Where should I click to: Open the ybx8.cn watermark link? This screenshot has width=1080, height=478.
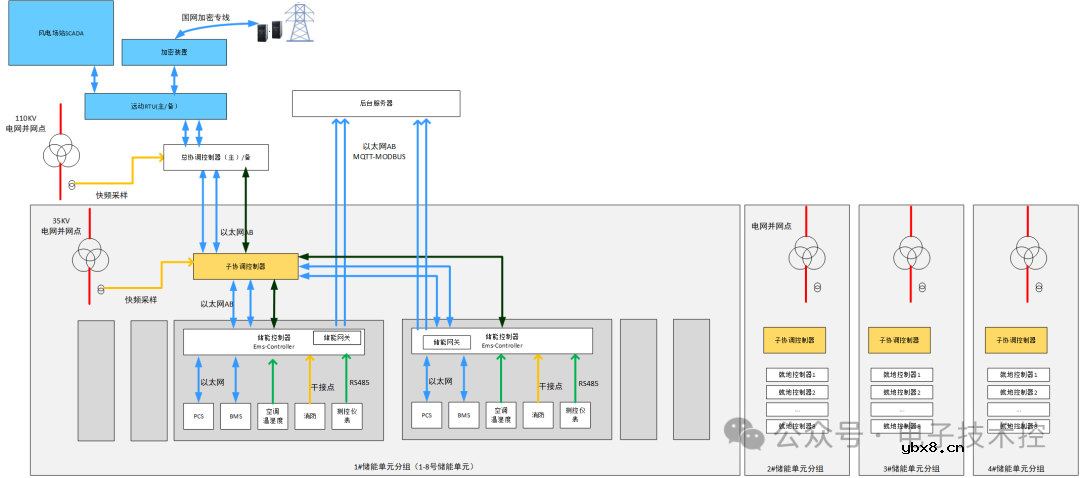(x=931, y=448)
